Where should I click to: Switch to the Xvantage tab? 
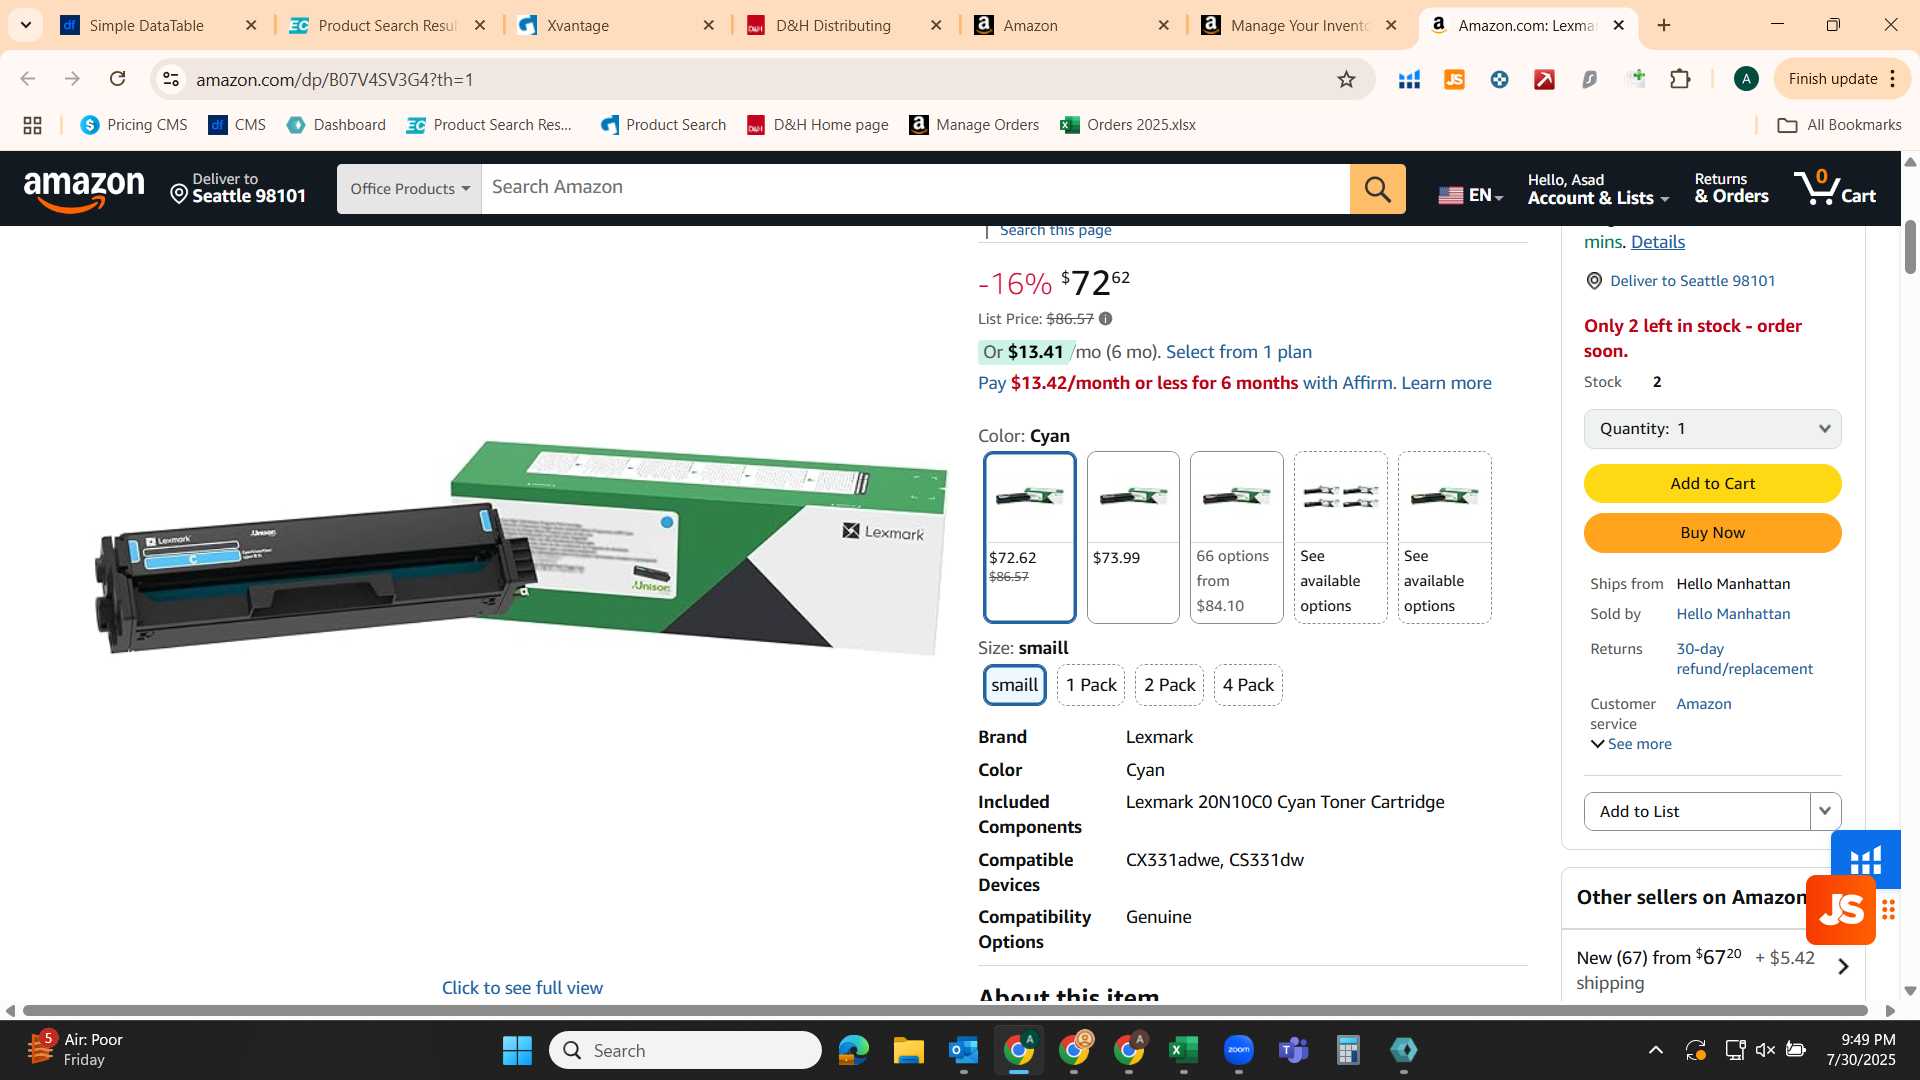617,25
